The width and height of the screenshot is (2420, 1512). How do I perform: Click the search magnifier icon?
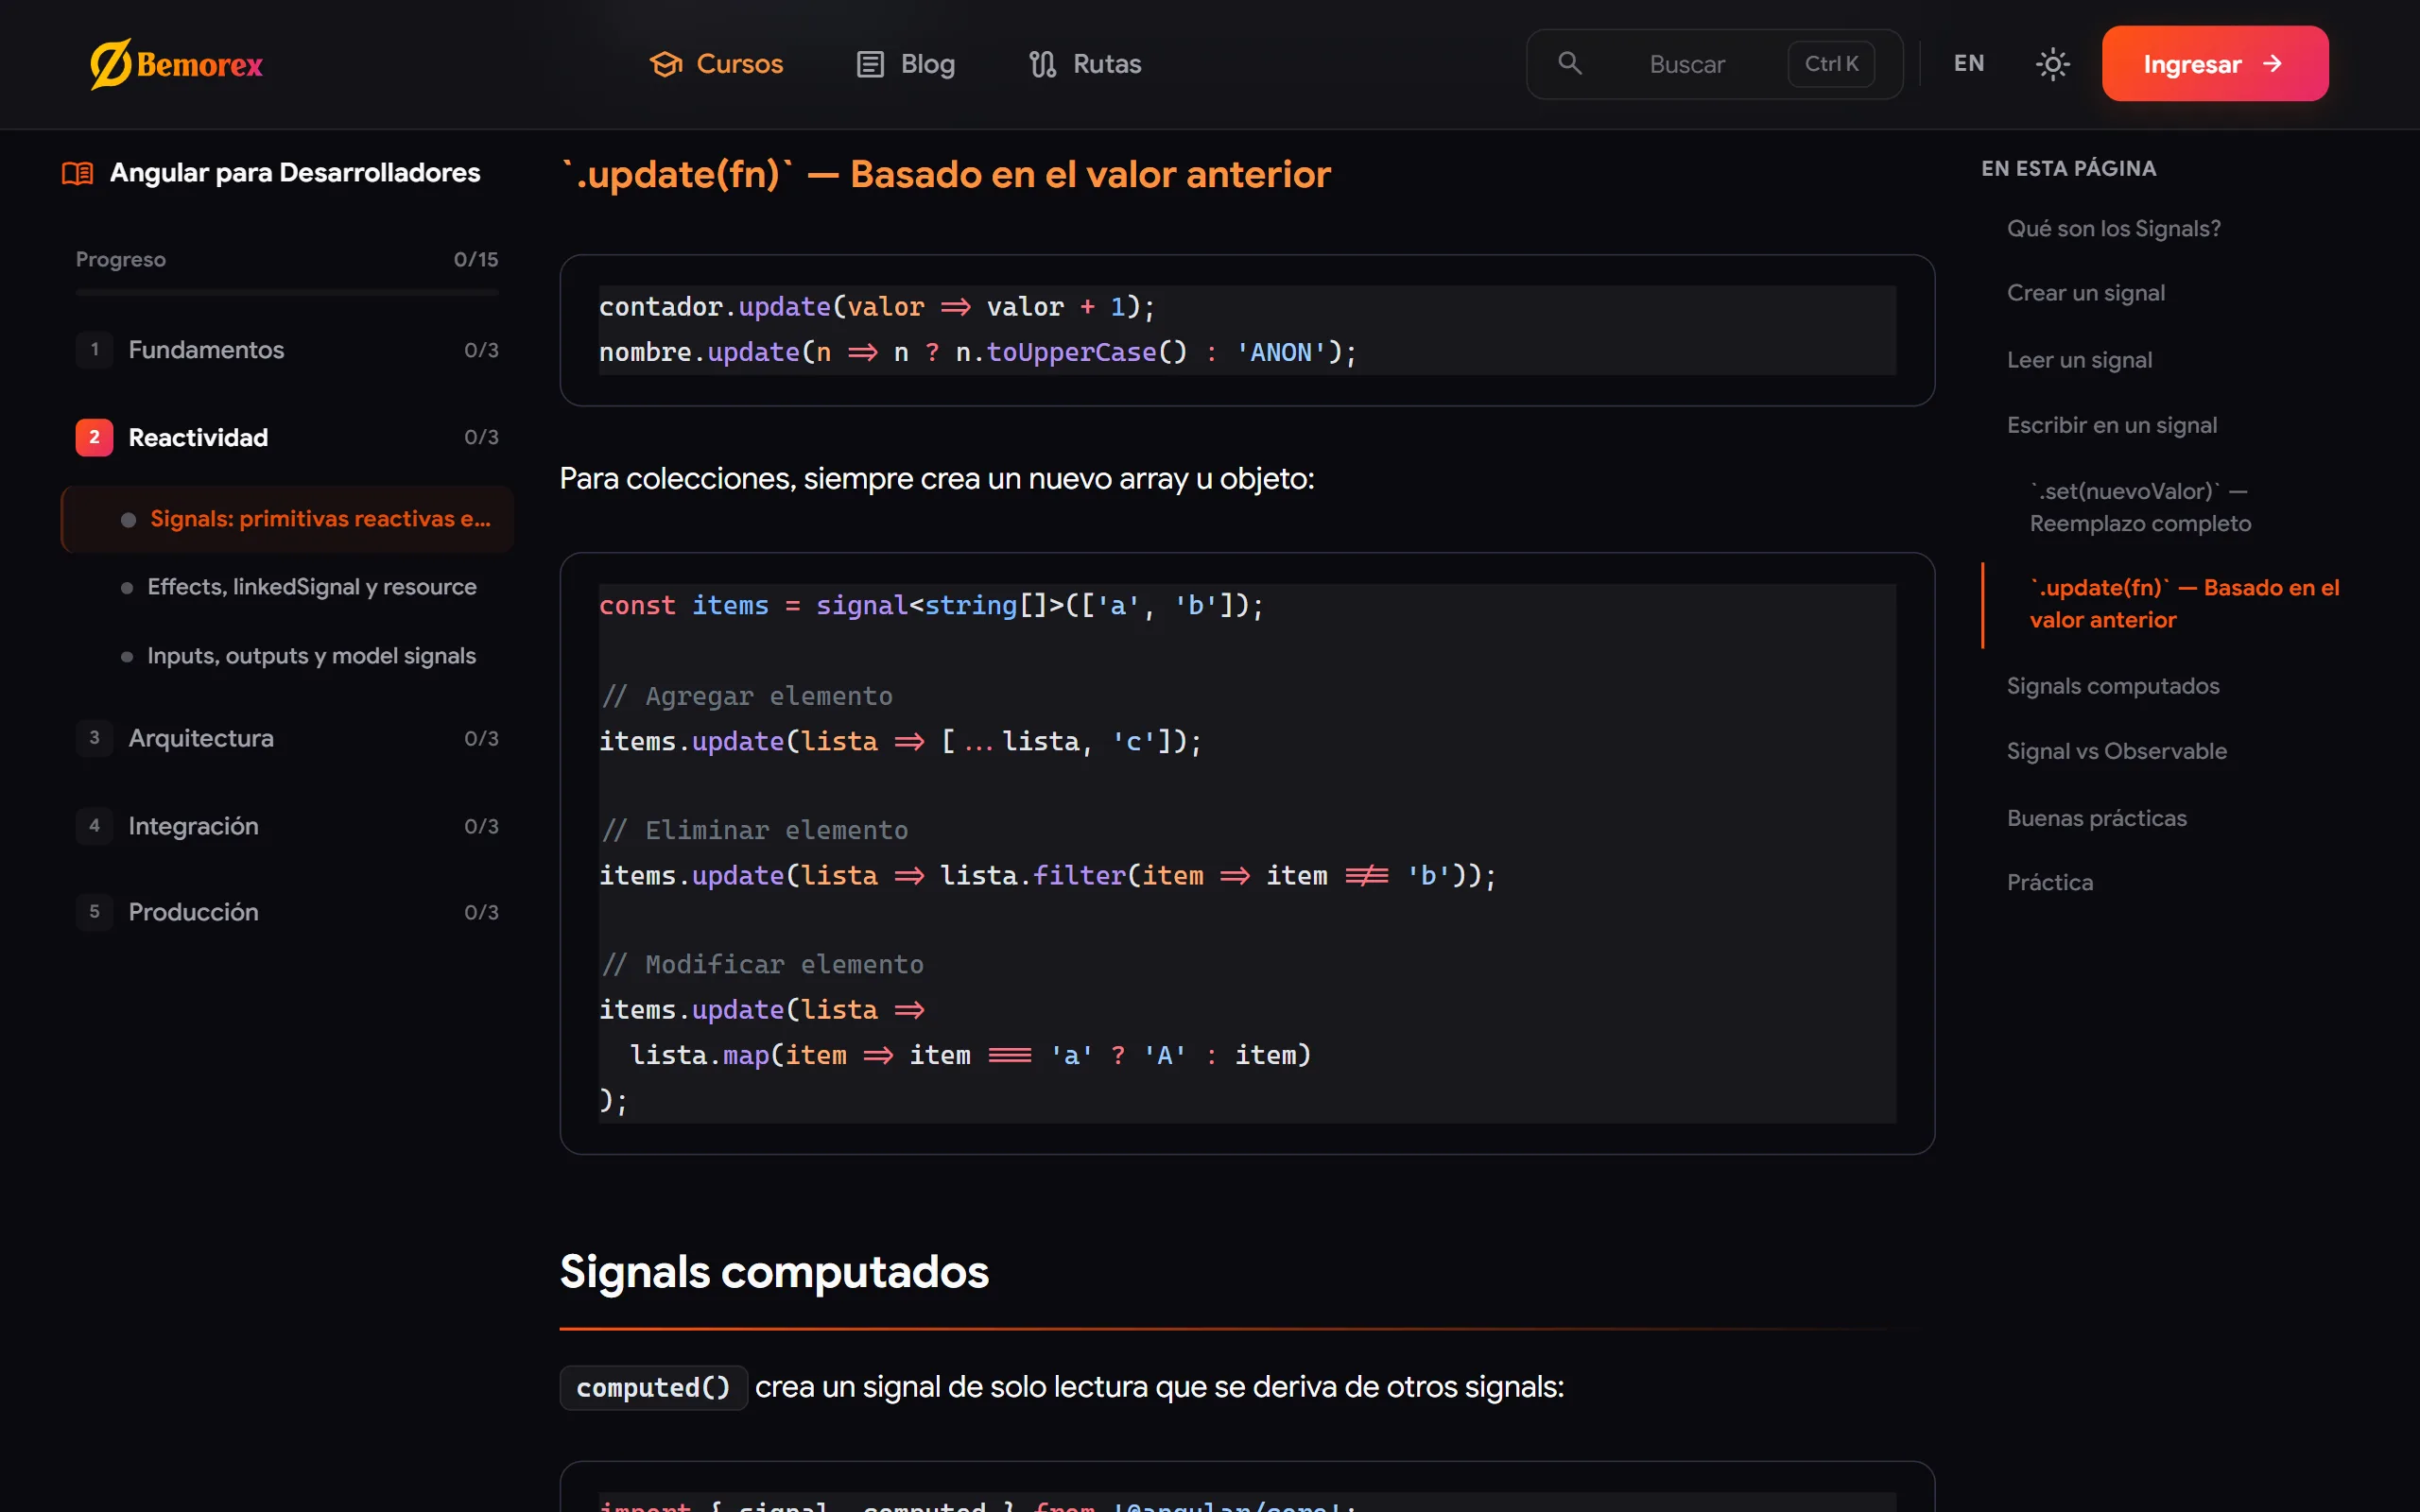coord(1570,64)
